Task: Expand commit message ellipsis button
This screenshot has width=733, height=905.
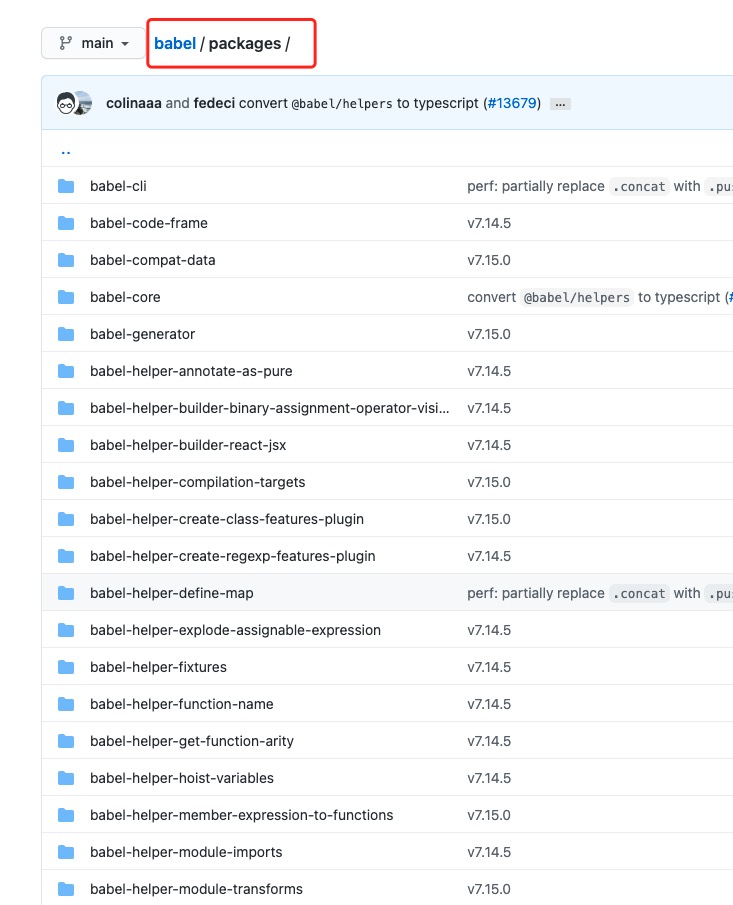Action: tap(560, 104)
